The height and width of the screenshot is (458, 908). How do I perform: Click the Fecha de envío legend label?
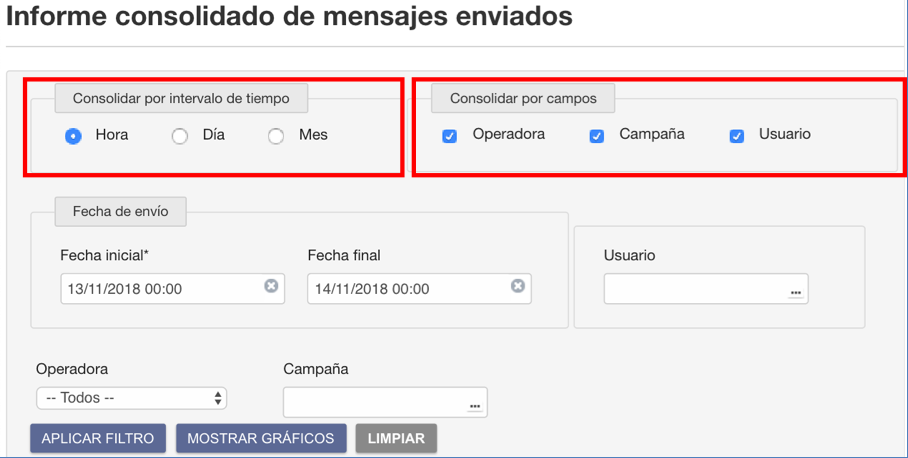120,212
